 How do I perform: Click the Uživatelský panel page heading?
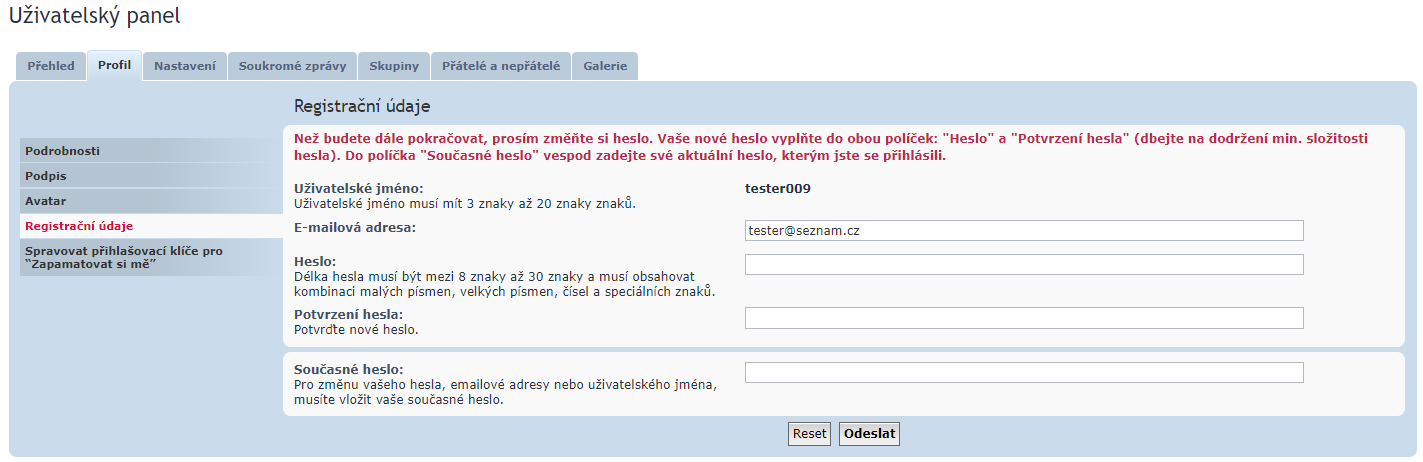point(95,16)
